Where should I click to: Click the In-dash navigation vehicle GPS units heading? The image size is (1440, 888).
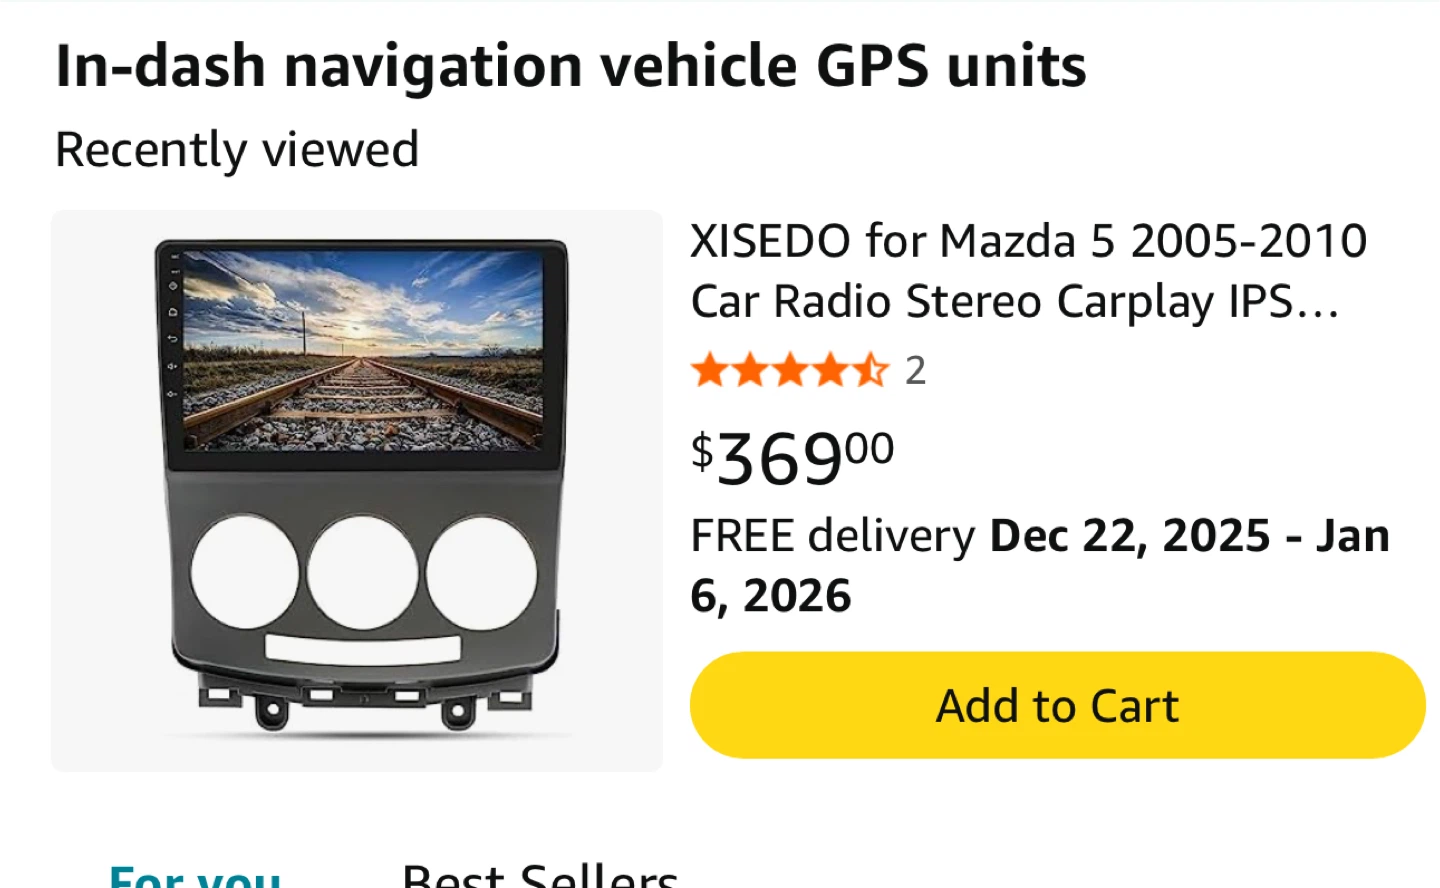[x=570, y=66]
